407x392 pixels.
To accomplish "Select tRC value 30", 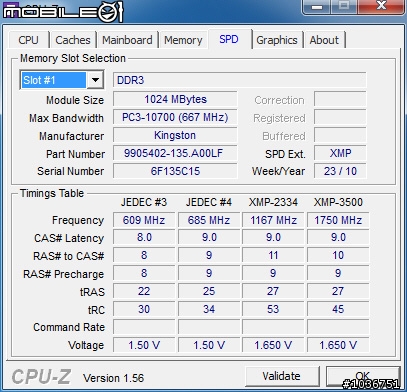I will [144, 309].
